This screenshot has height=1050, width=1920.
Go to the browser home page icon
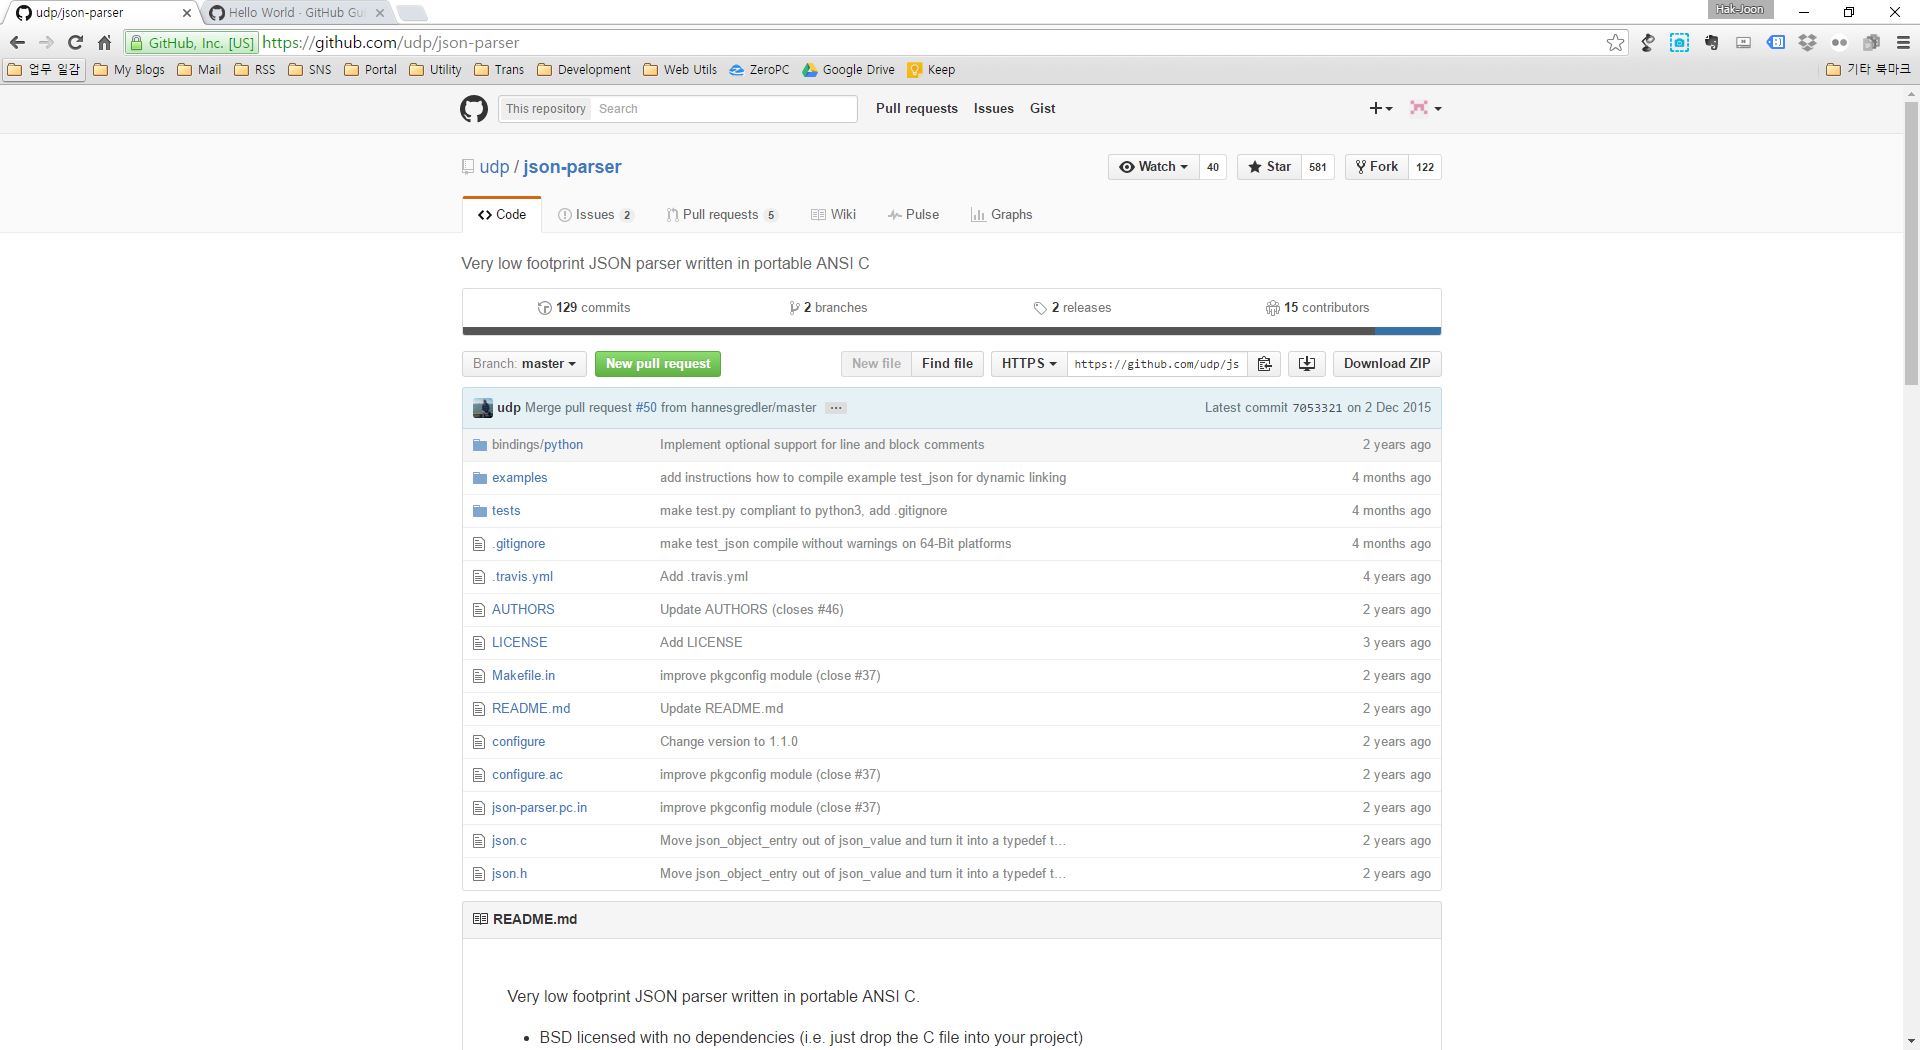(104, 42)
